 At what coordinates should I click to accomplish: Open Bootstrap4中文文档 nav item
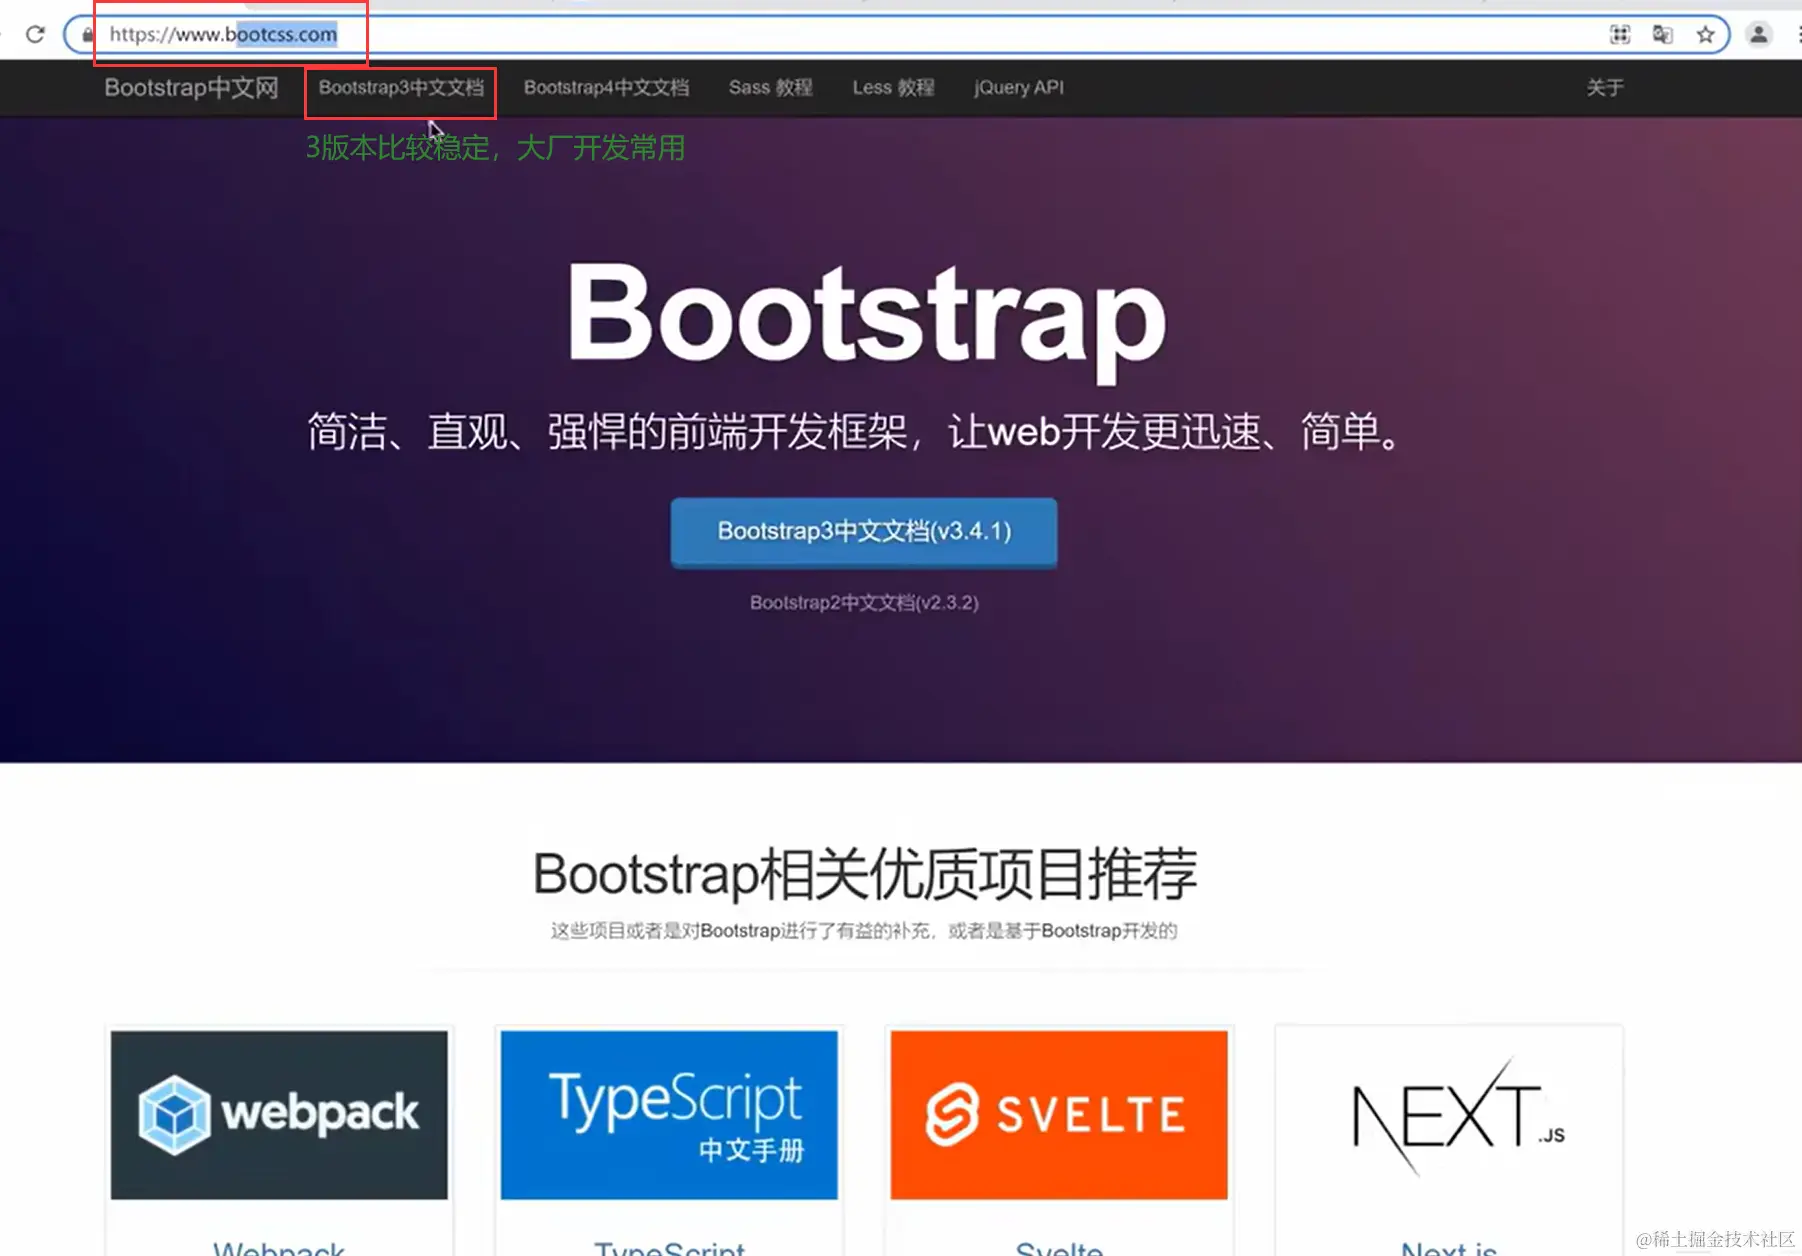tap(606, 88)
